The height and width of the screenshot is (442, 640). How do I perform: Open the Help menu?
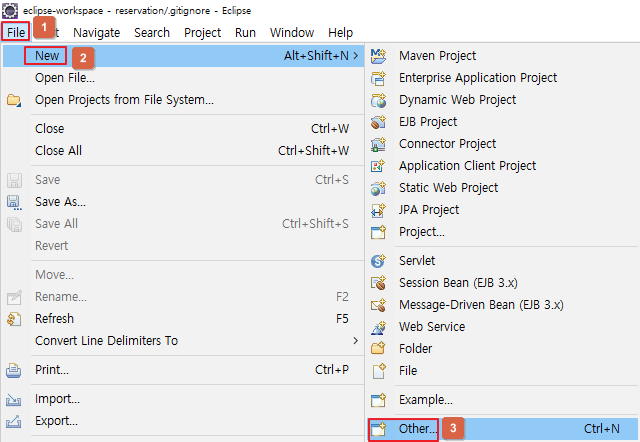(340, 32)
